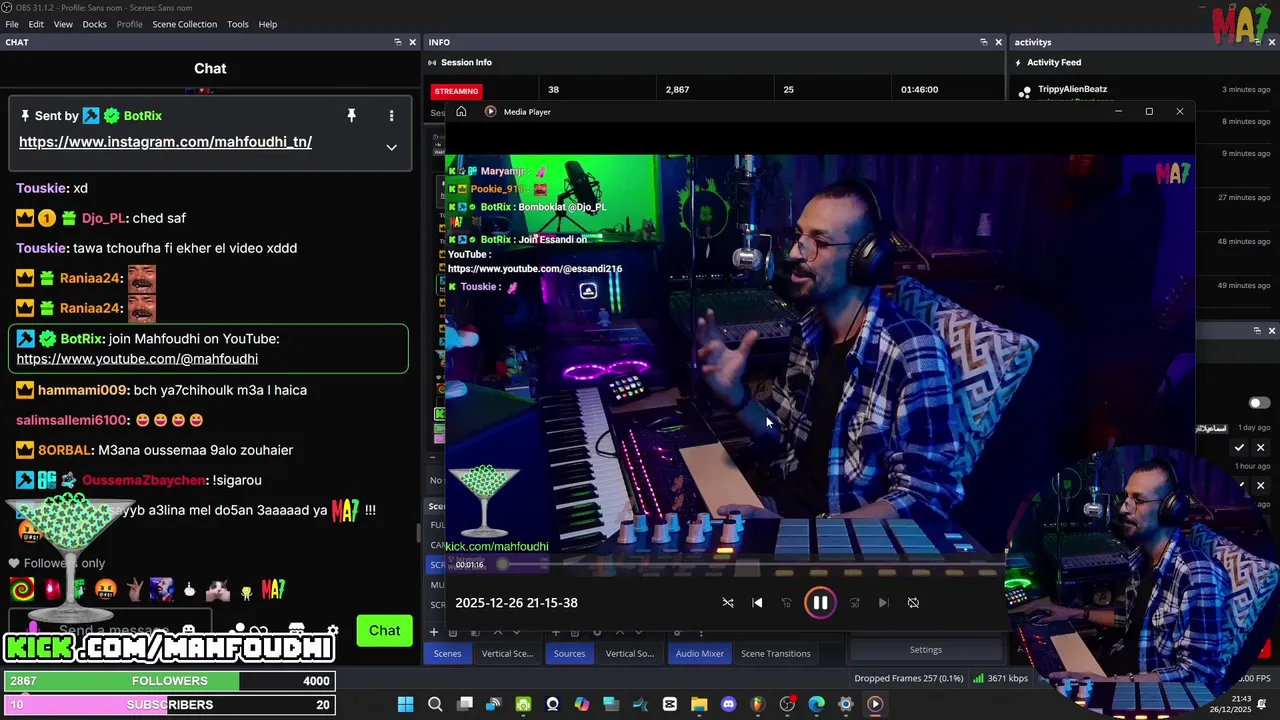The width and height of the screenshot is (1280, 720).
Task: Switch to the Audio Mixer tab
Action: click(699, 653)
